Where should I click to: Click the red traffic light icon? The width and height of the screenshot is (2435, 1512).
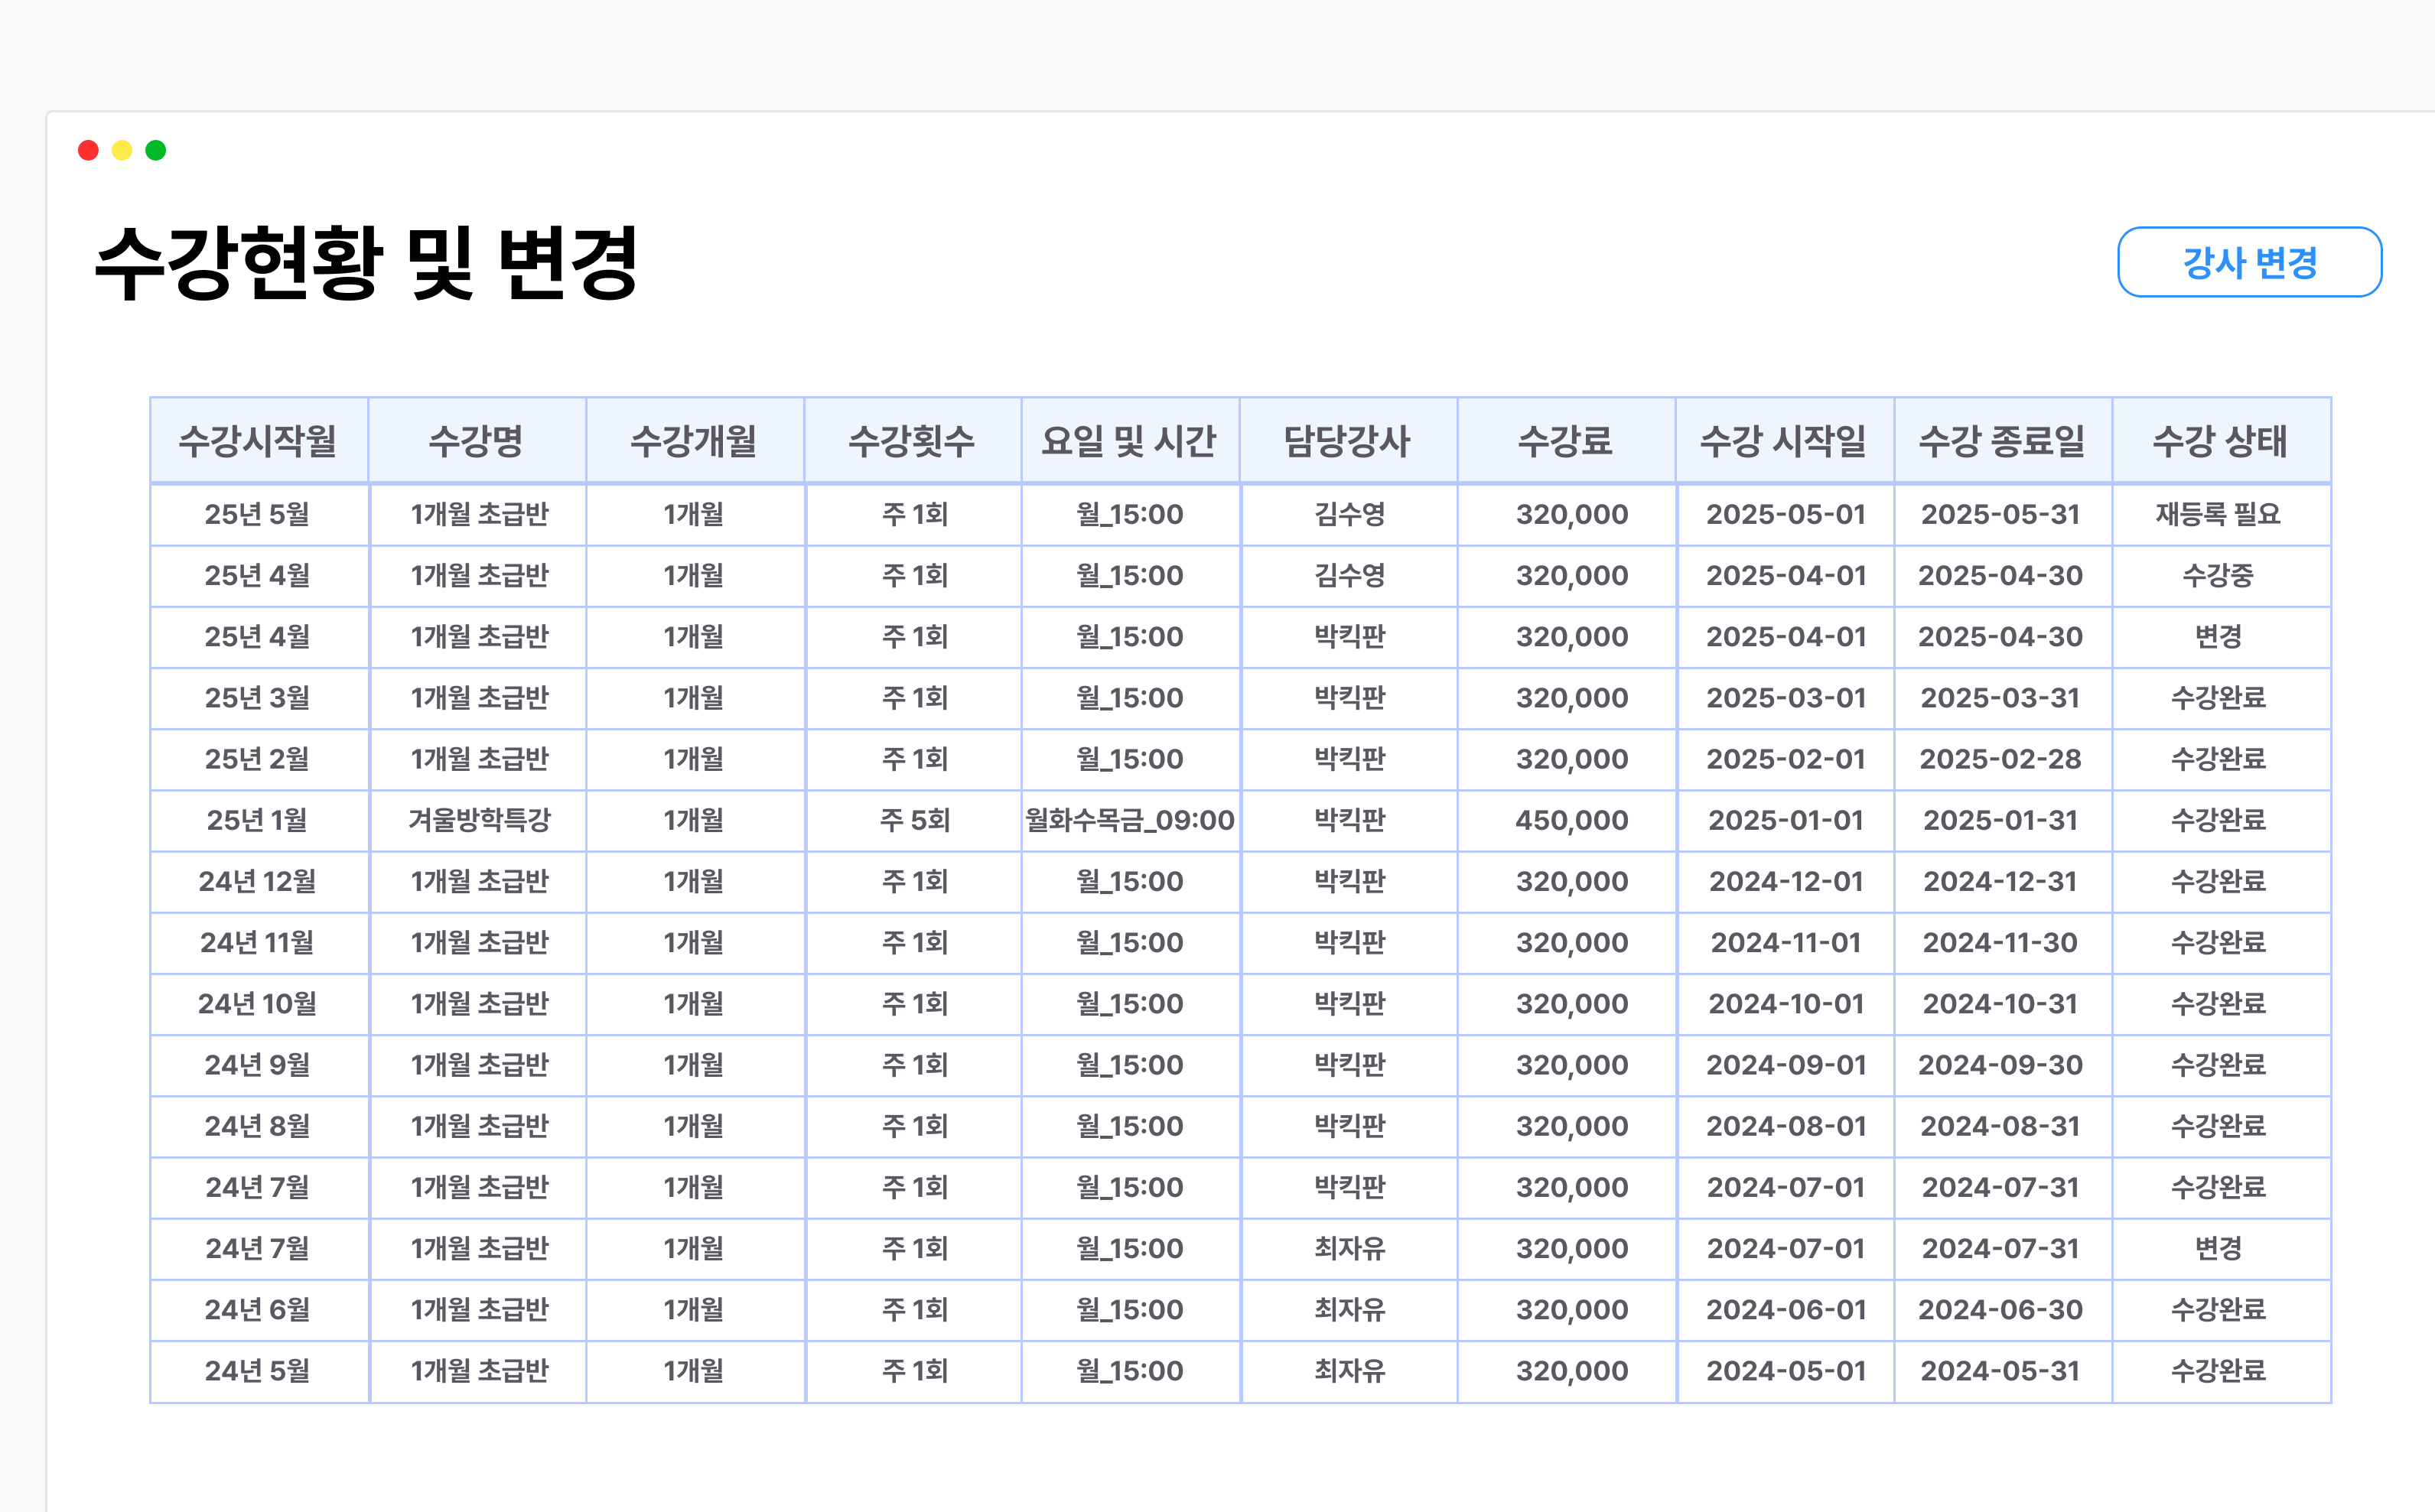tap(89, 149)
